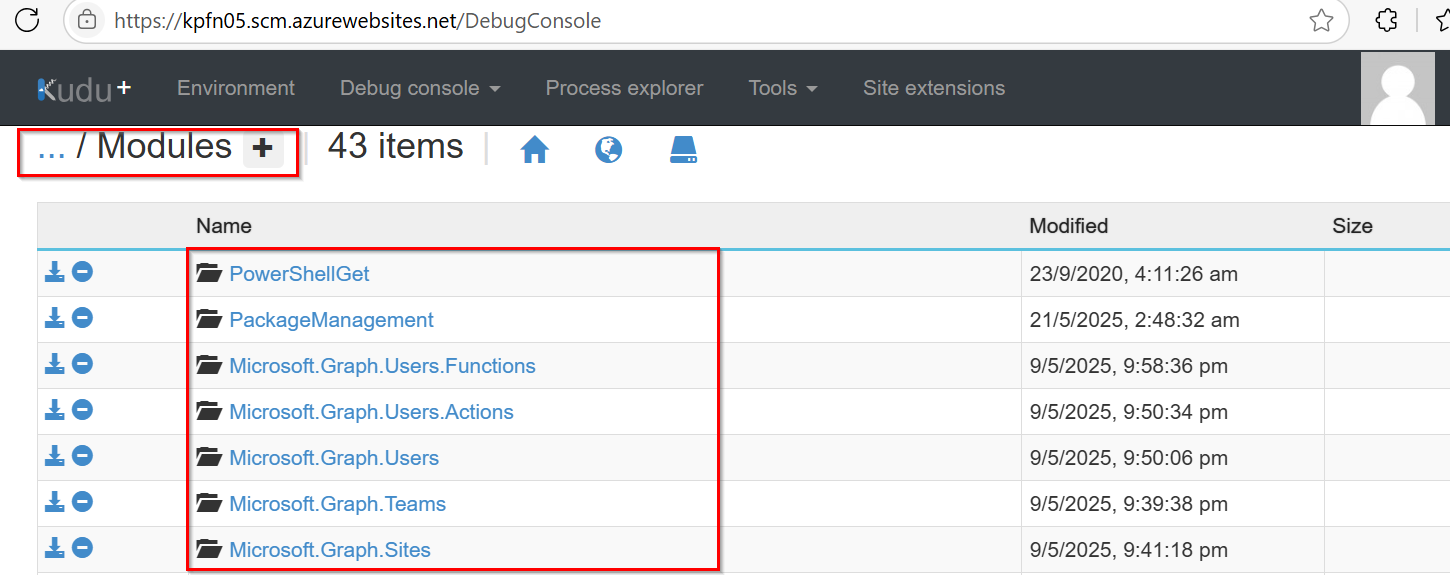Viewport: 1450px width, 575px height.
Task: Click the Modified column header
Action: pyautogui.click(x=1069, y=226)
